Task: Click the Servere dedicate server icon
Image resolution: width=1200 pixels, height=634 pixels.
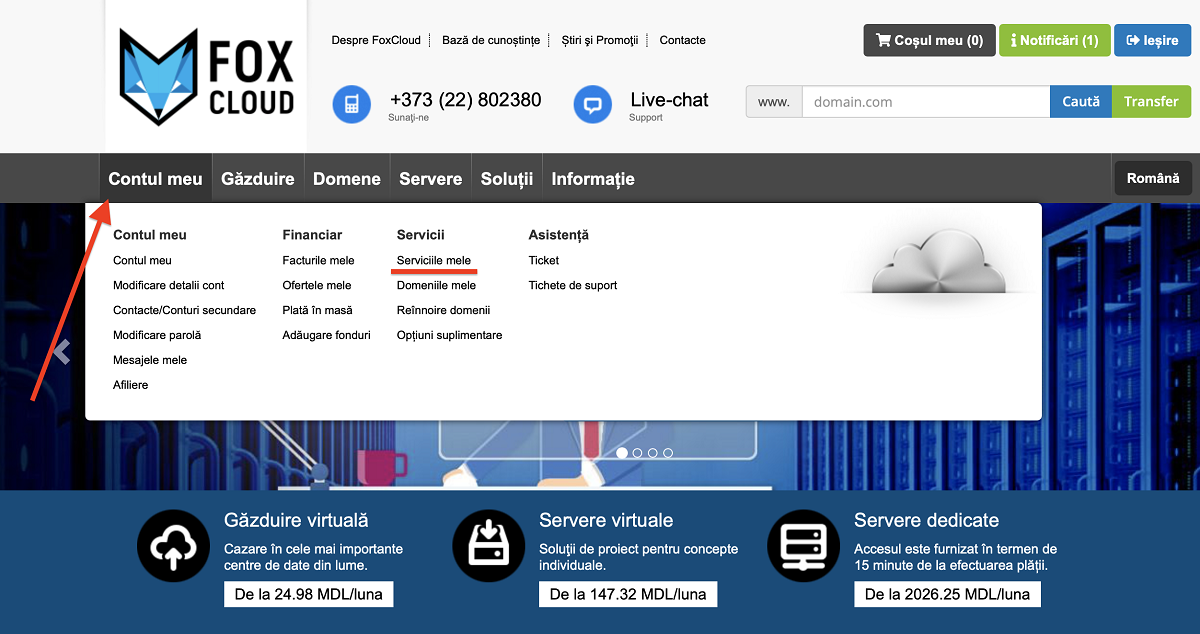Action: pyautogui.click(x=803, y=545)
